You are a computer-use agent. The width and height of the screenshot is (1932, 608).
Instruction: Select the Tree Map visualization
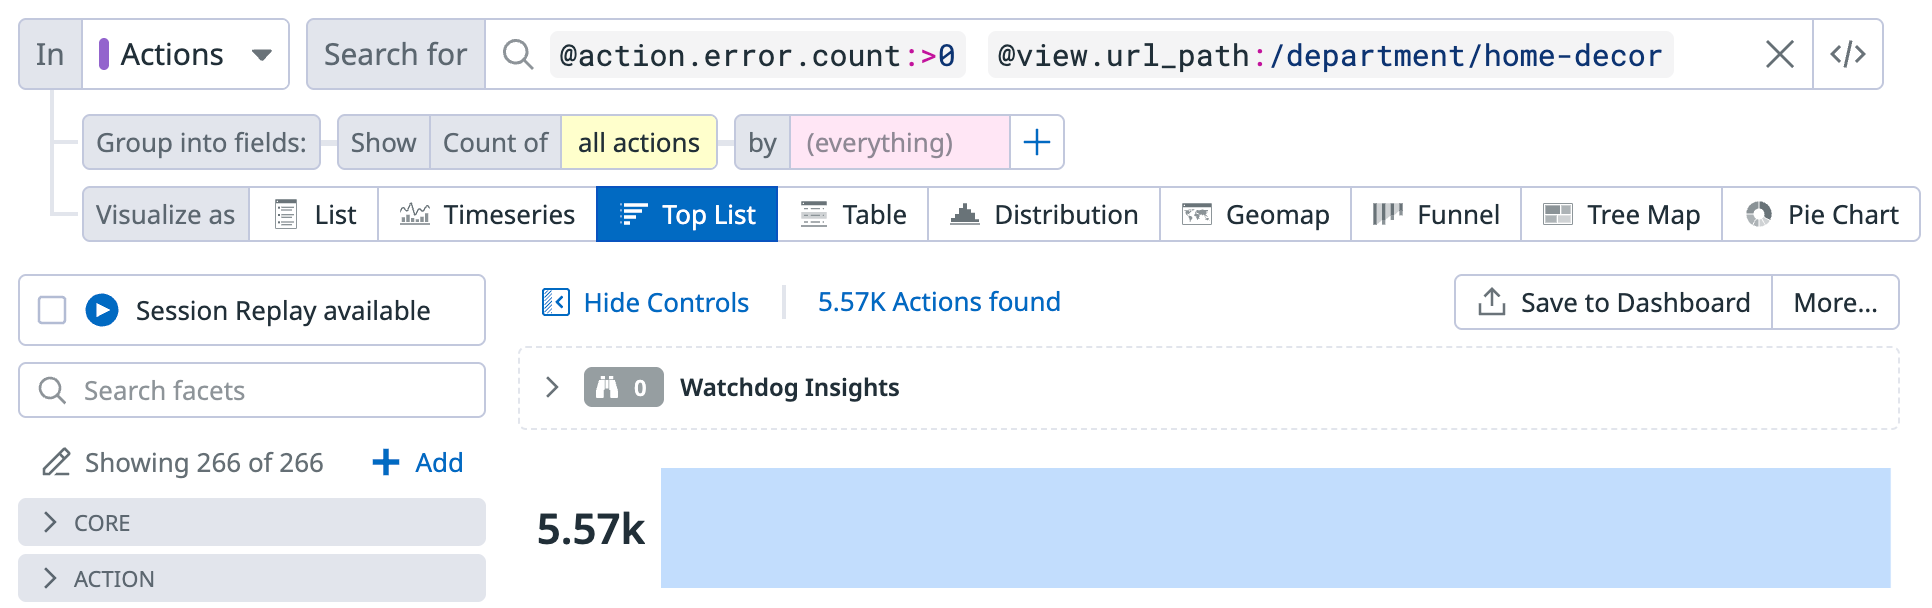click(1621, 214)
